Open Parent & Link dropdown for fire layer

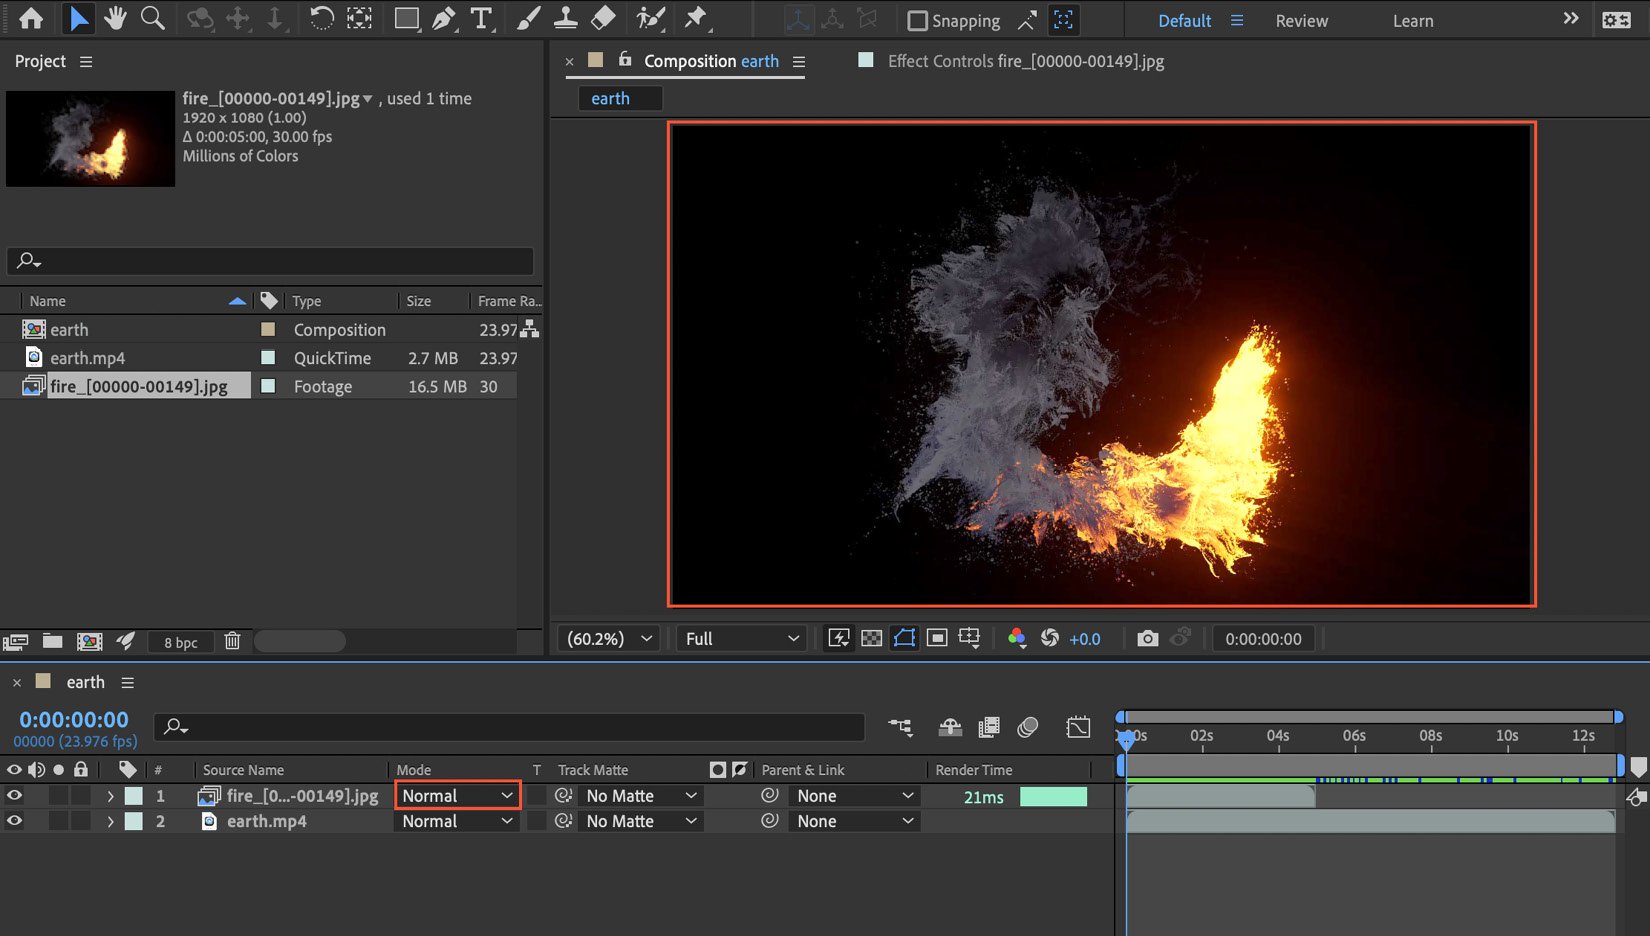pyautogui.click(x=853, y=796)
